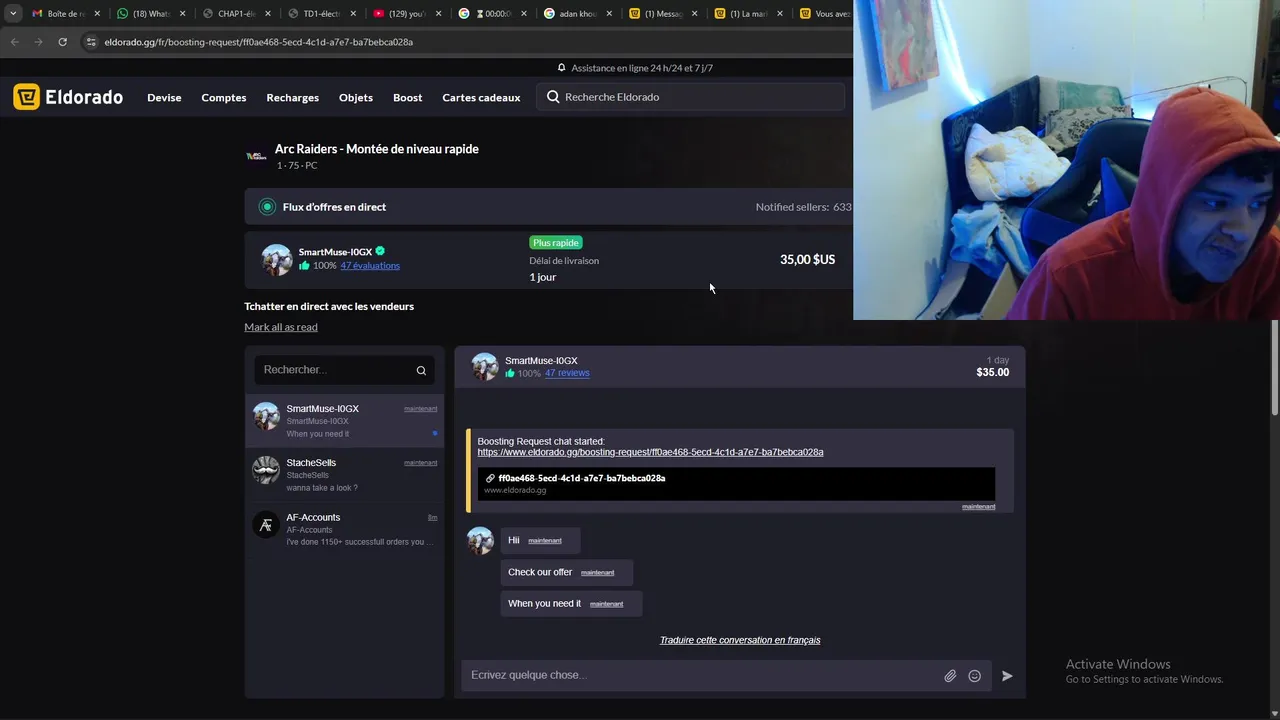
Task: Open the Objets menu
Action: pos(356,97)
